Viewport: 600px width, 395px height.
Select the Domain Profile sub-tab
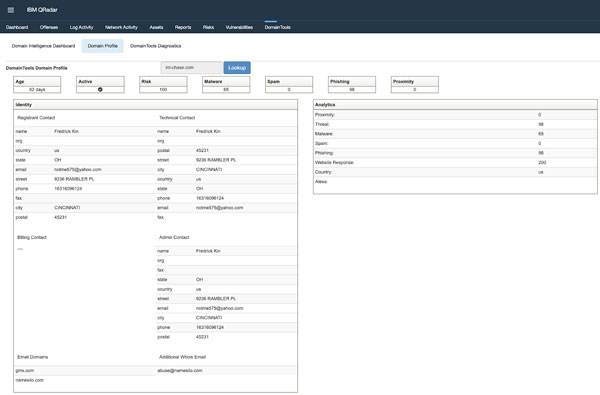pyautogui.click(x=103, y=46)
